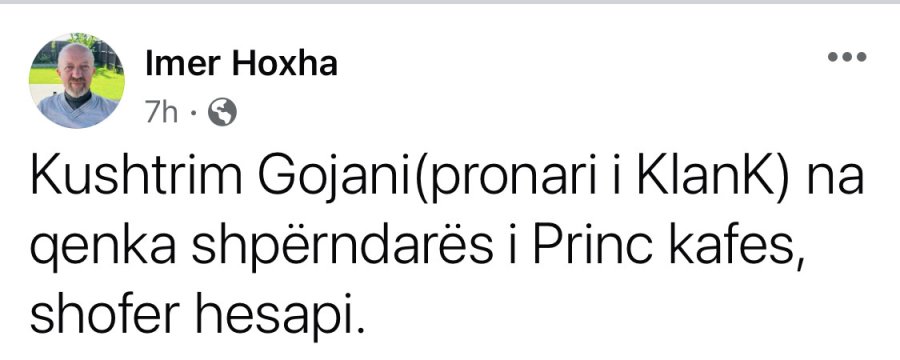
Task: Click the dot separator beside 7h
Action: 193,113
